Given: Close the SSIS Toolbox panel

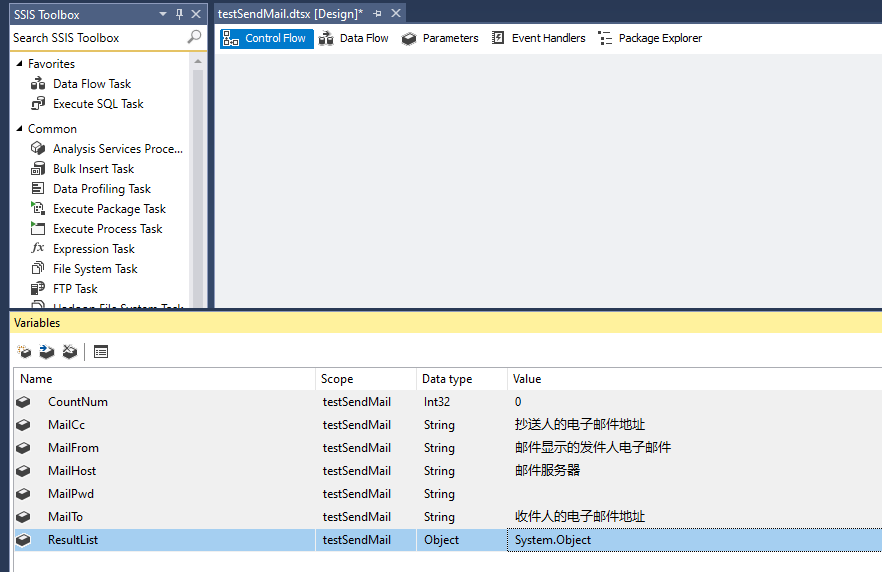Looking at the screenshot, I should tap(196, 14).
